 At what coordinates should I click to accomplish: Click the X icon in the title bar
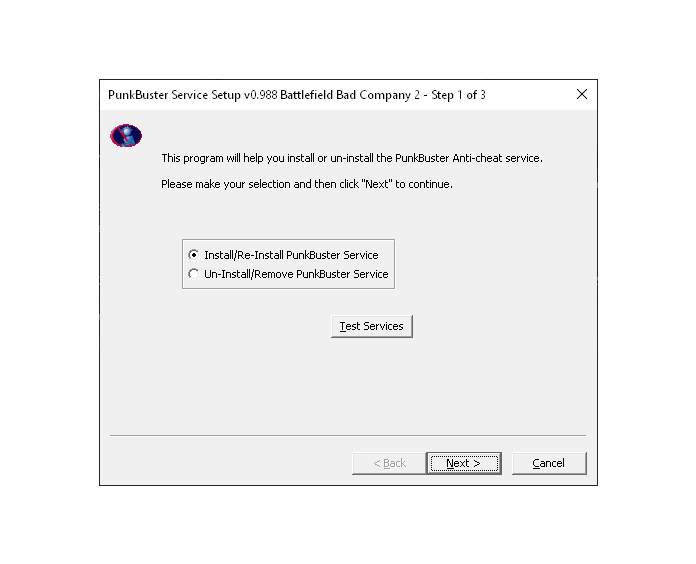(582, 94)
